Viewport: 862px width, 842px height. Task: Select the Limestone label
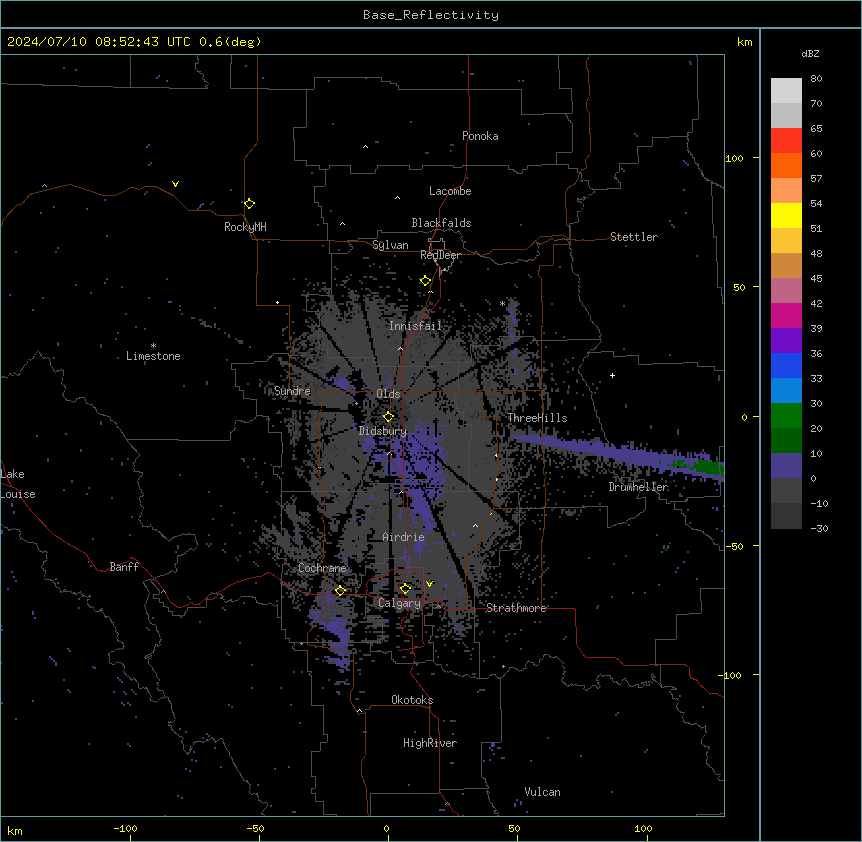pyautogui.click(x=153, y=356)
